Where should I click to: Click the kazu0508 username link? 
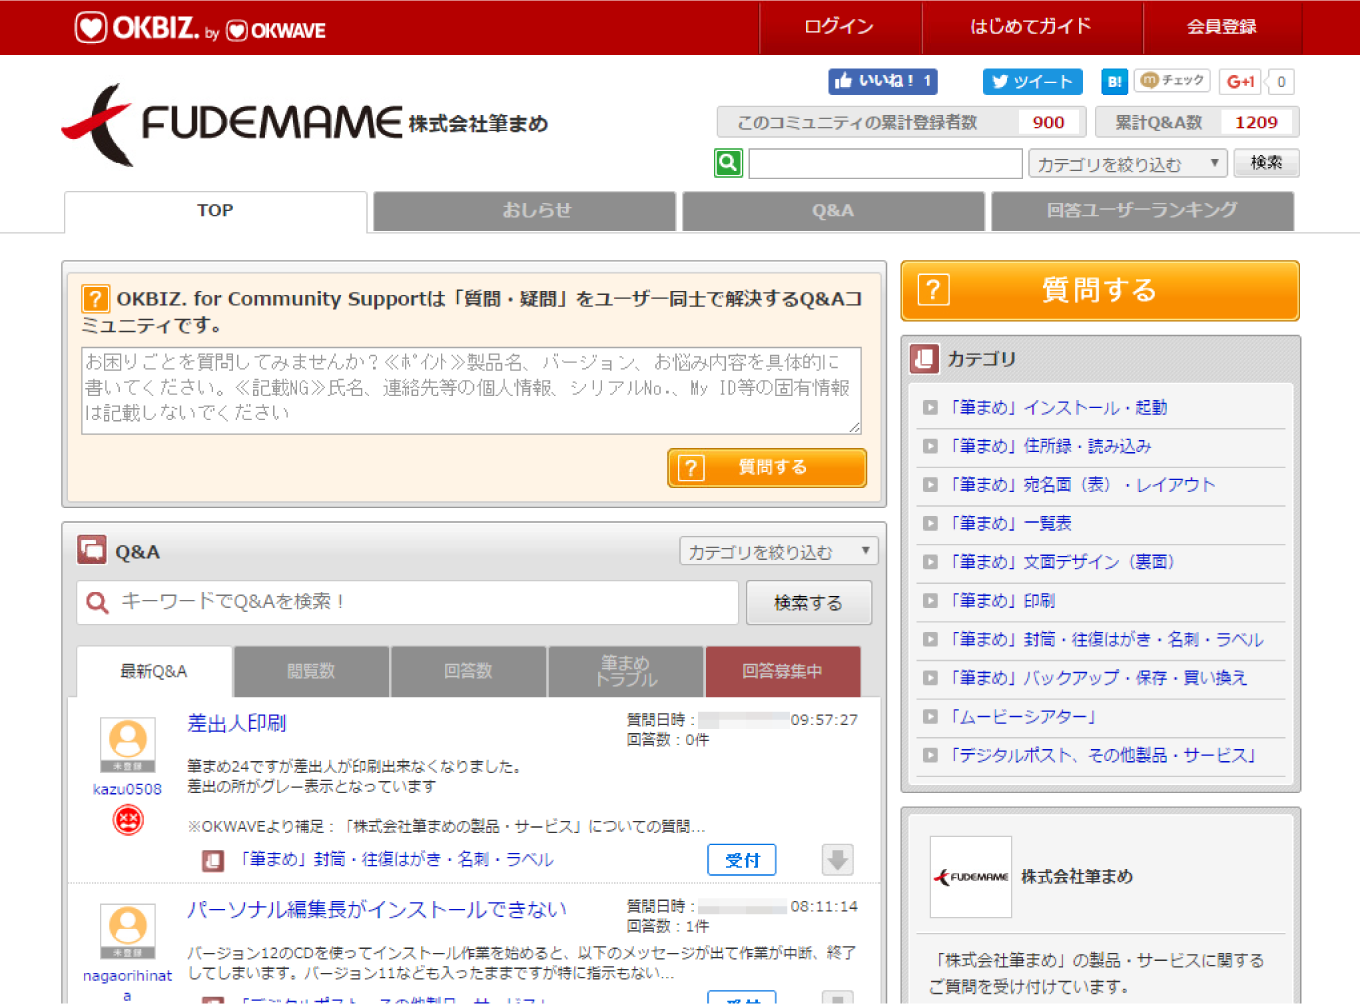pos(127,789)
